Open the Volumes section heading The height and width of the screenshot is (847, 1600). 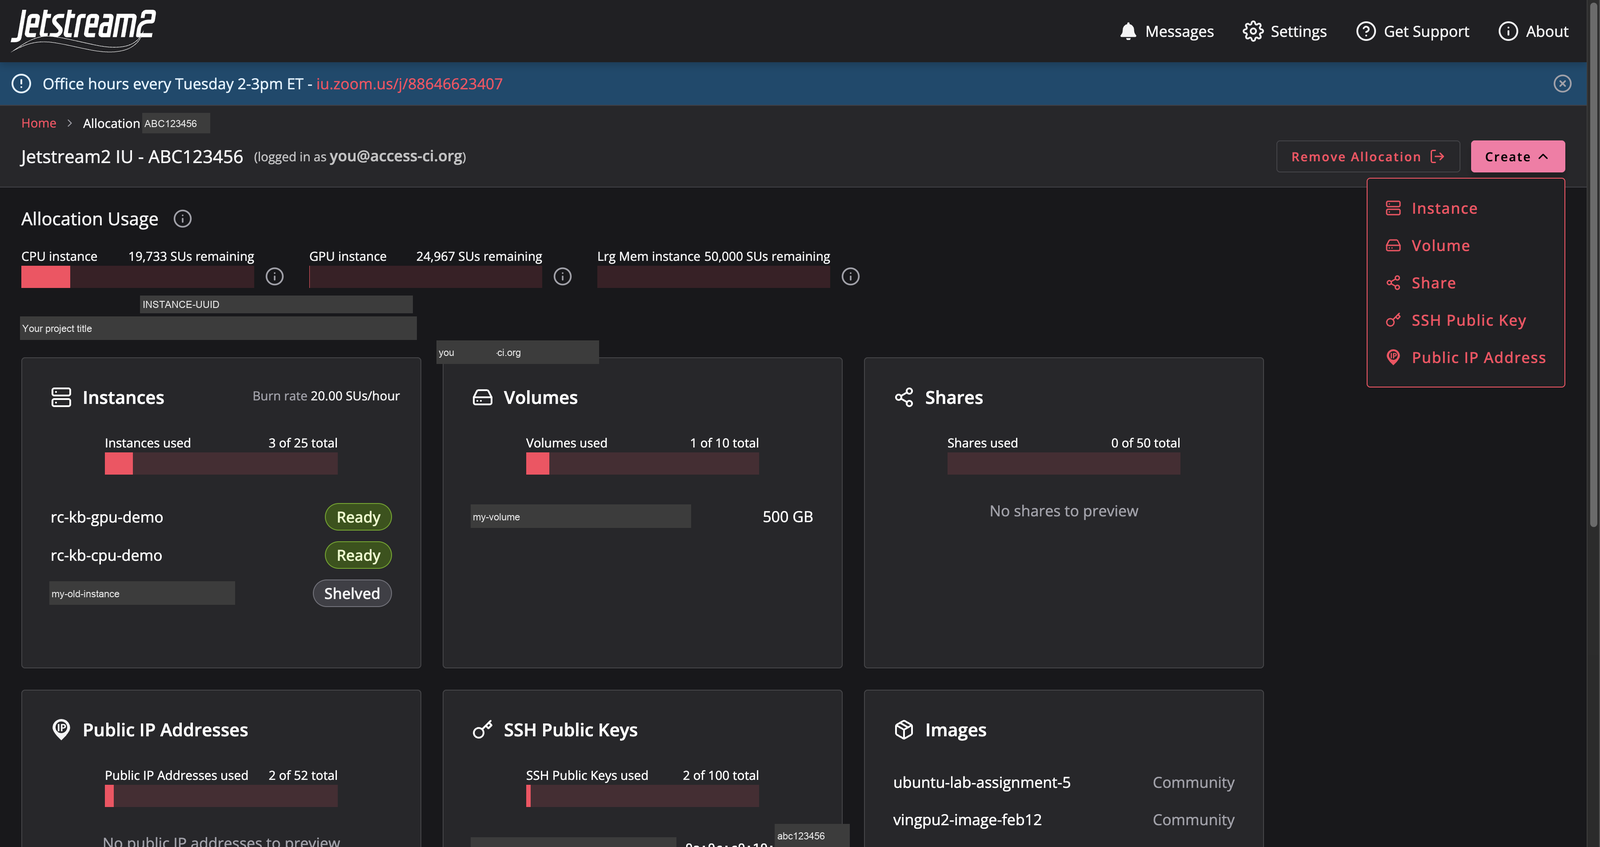click(541, 398)
